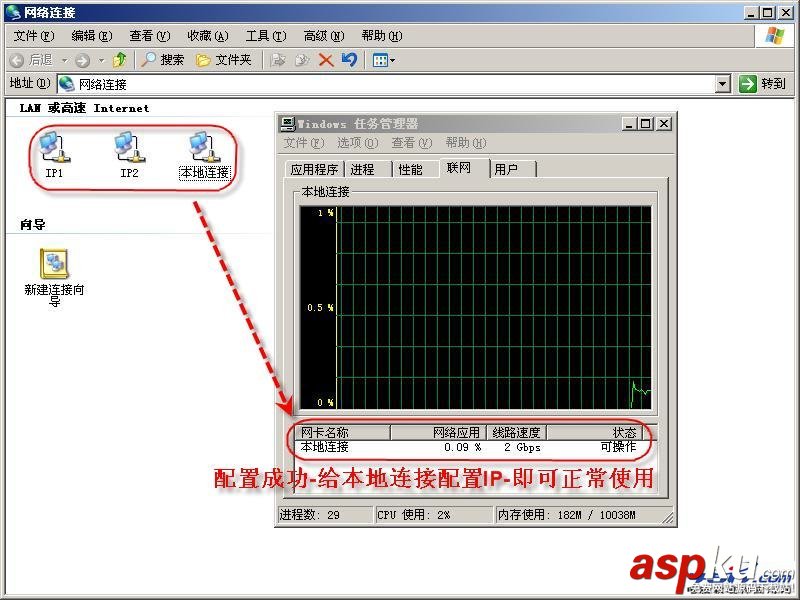Screen dimensions: 800x600
Task: Click the blue undo arrow icon
Action: pyautogui.click(x=349, y=60)
